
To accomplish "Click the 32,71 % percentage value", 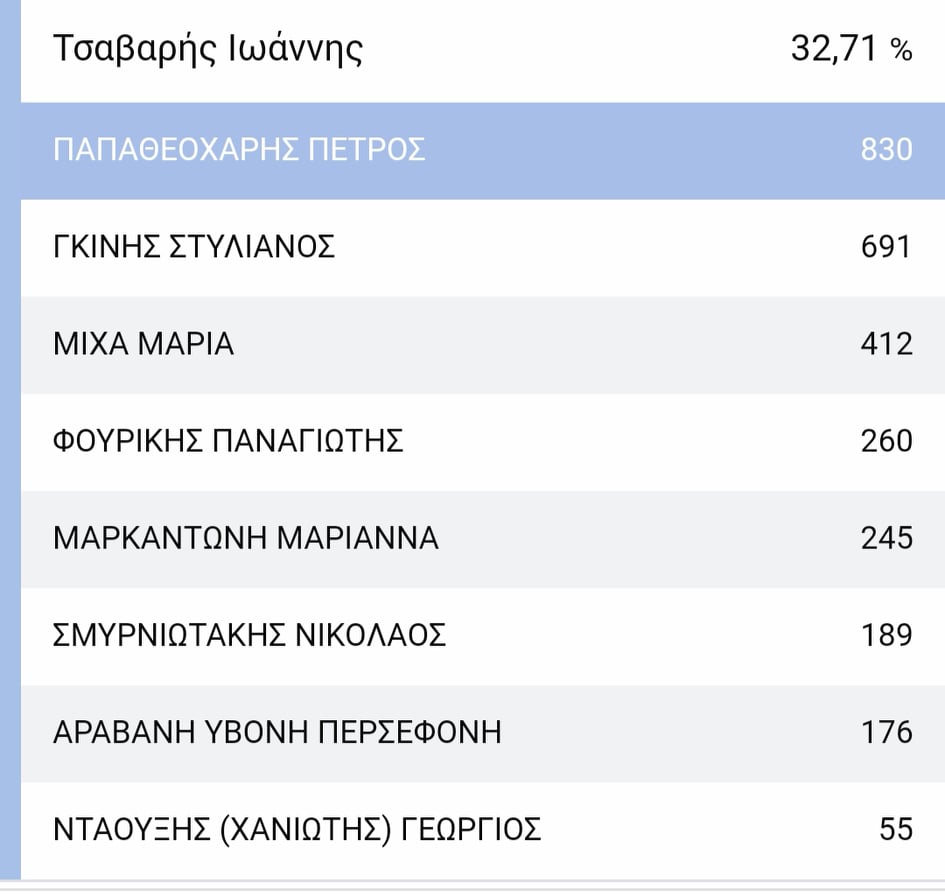I will (851, 46).
